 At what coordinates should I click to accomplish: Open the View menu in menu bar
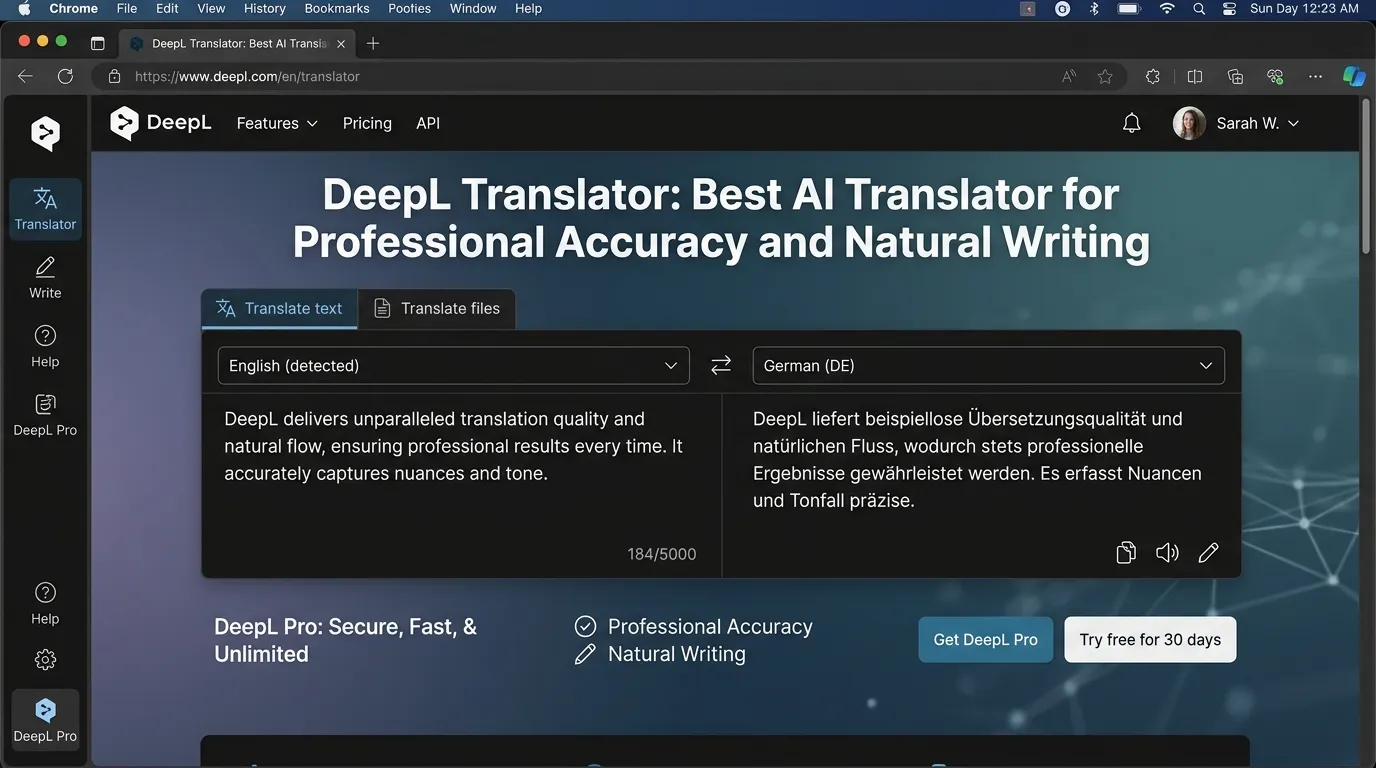pos(211,9)
